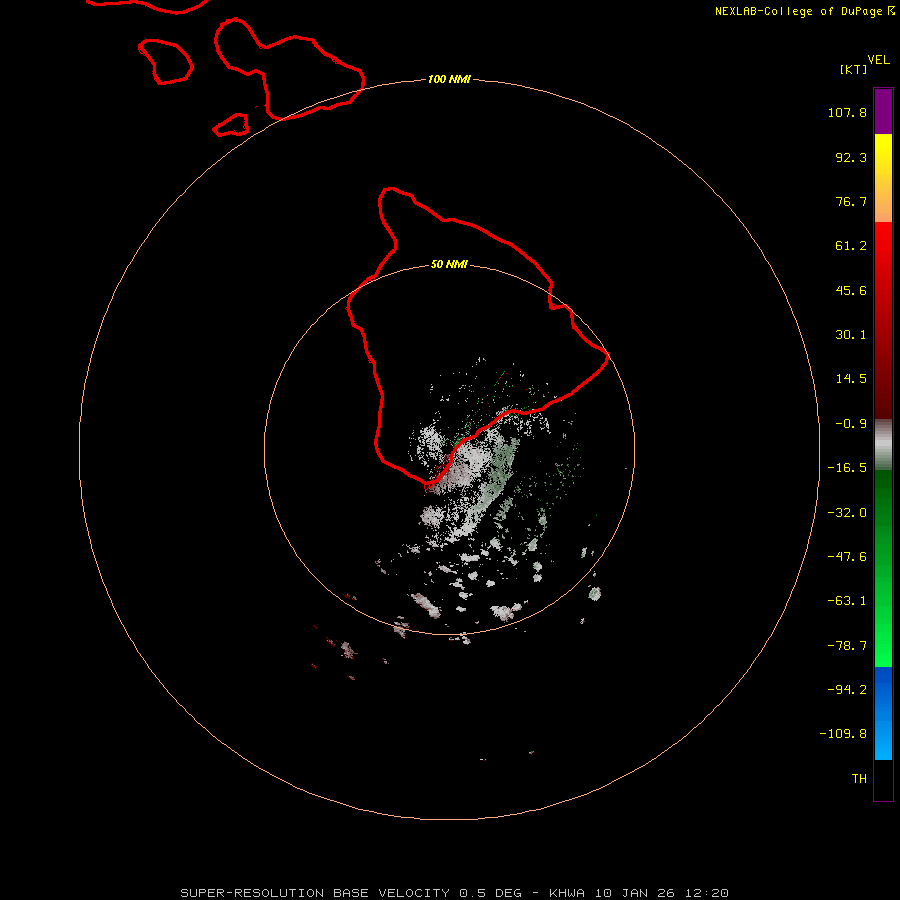Screen dimensions: 900x900
Task: Click the 76.7 velocity scale value
Action: coord(851,201)
